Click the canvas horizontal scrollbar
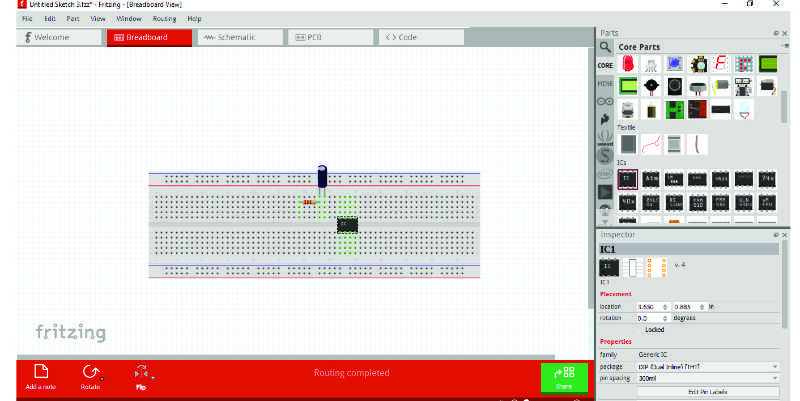This screenshot has height=401, width=800. tap(286, 357)
